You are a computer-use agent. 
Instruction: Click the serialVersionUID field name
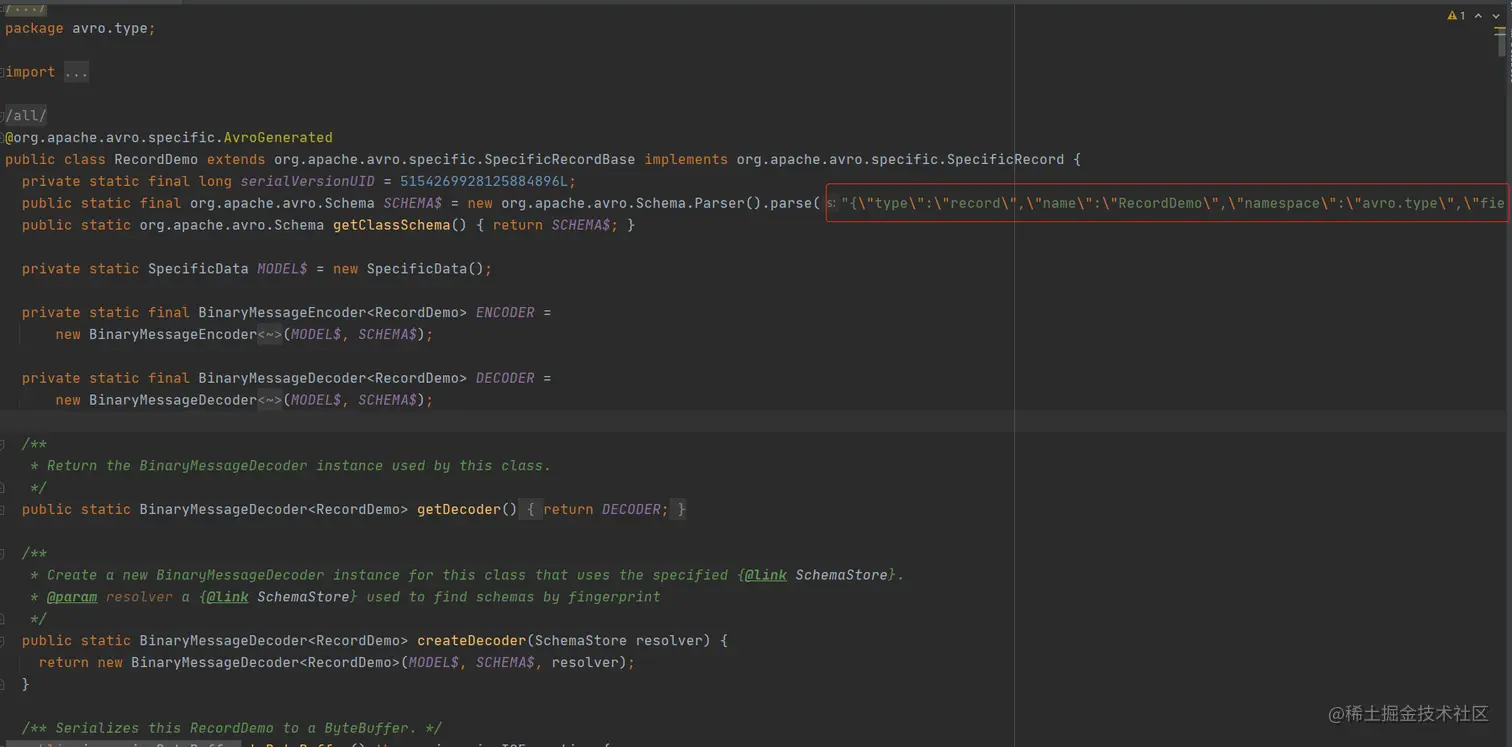click(x=307, y=181)
